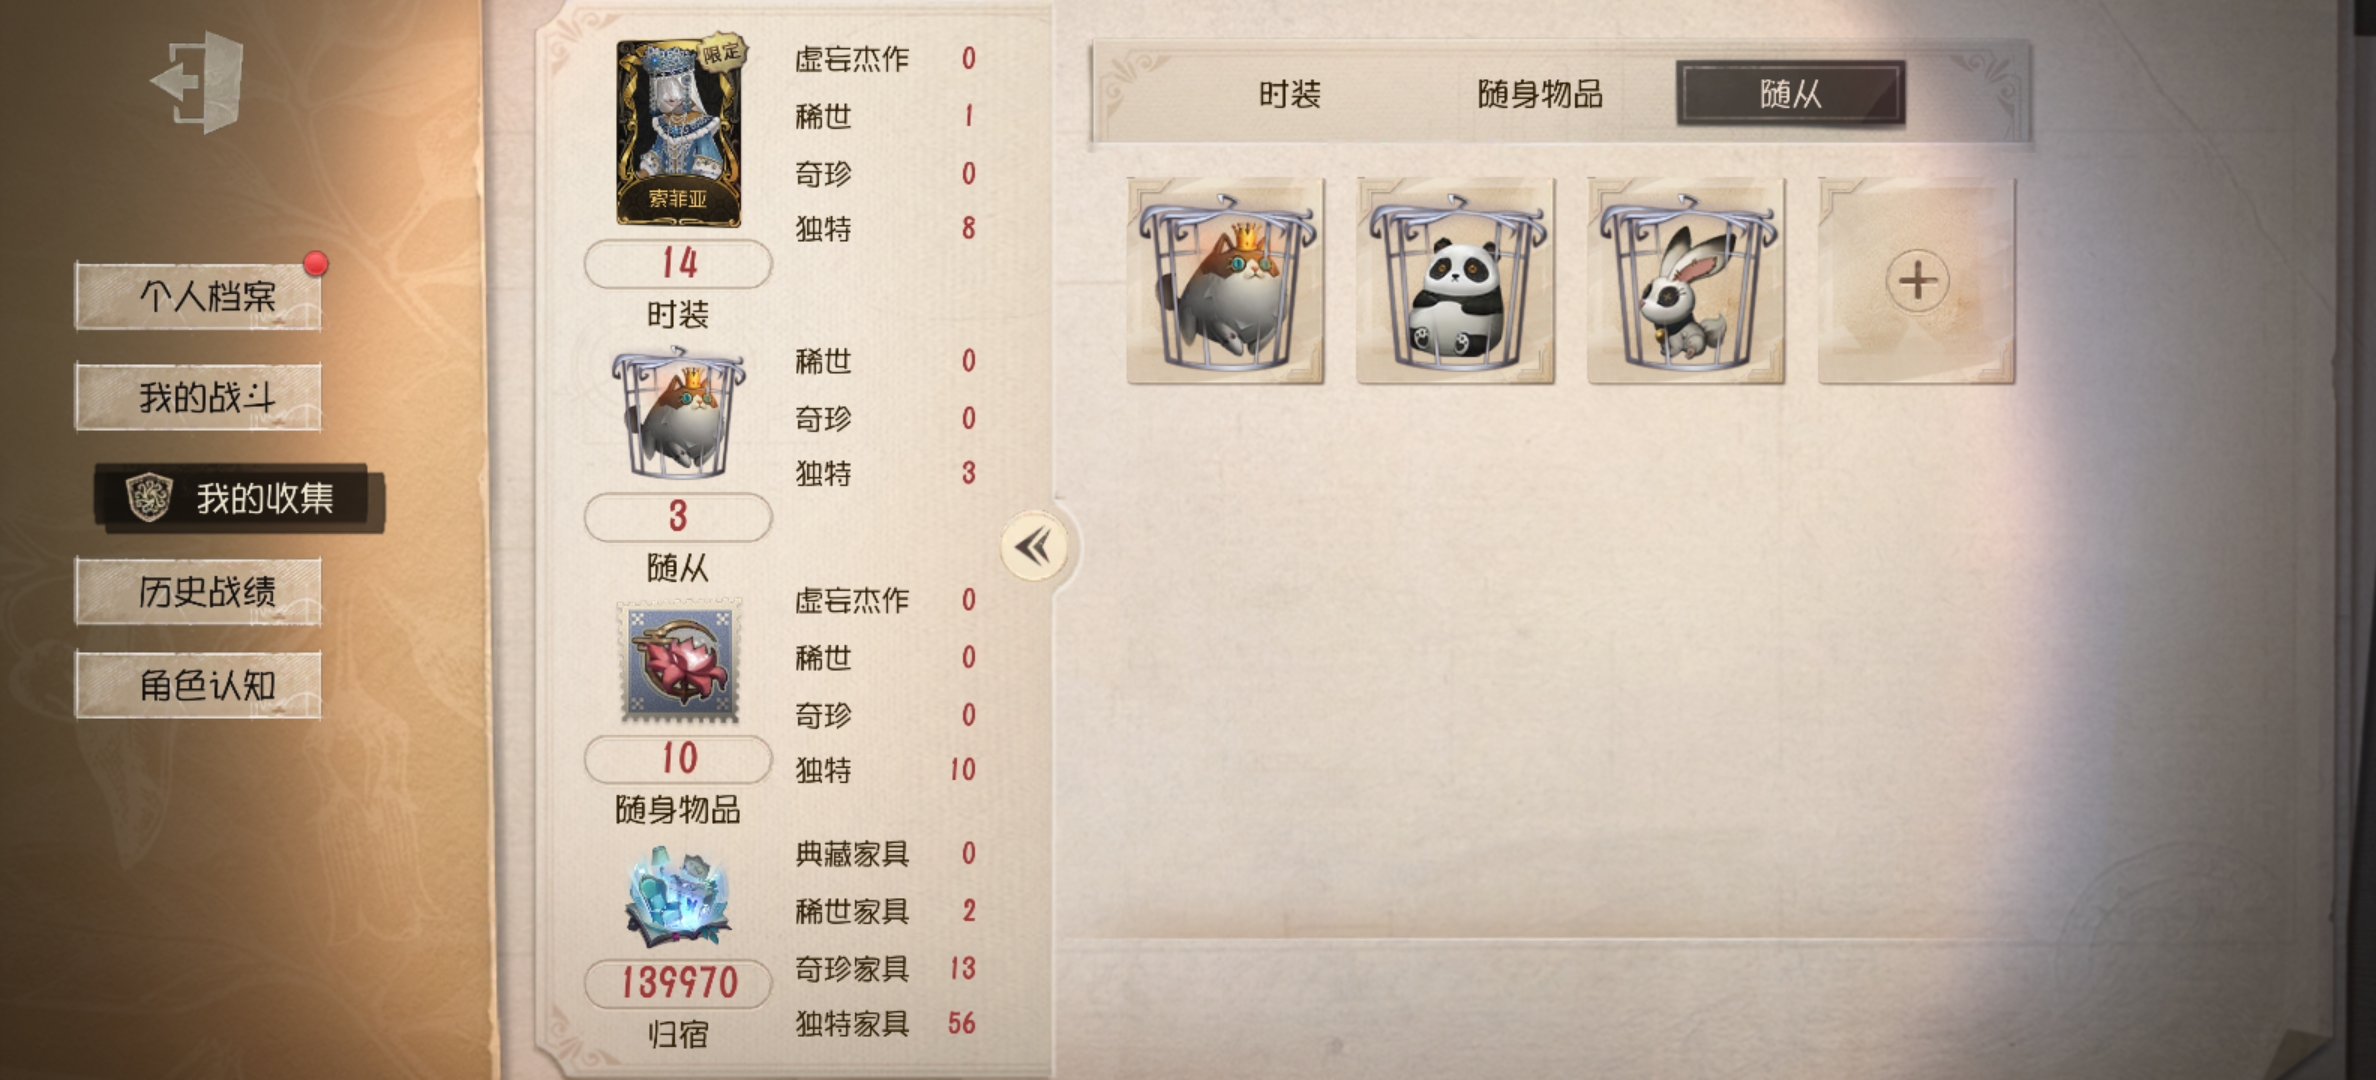2376x1080 pixels.
Task: Select the panda follower in cage
Action: pyautogui.click(x=1456, y=281)
